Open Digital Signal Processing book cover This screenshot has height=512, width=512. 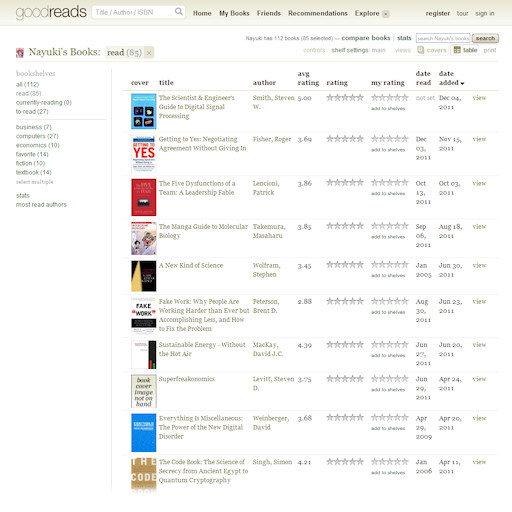tap(144, 111)
